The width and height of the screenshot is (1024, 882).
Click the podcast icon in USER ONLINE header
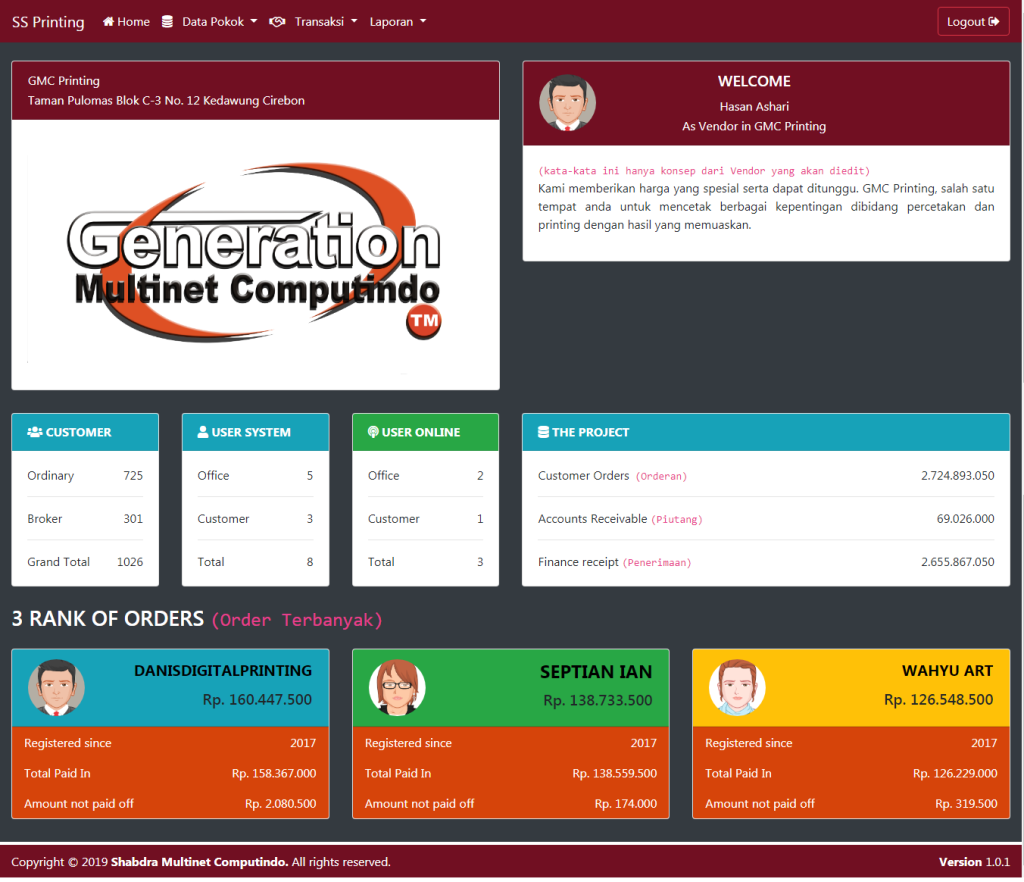point(373,432)
